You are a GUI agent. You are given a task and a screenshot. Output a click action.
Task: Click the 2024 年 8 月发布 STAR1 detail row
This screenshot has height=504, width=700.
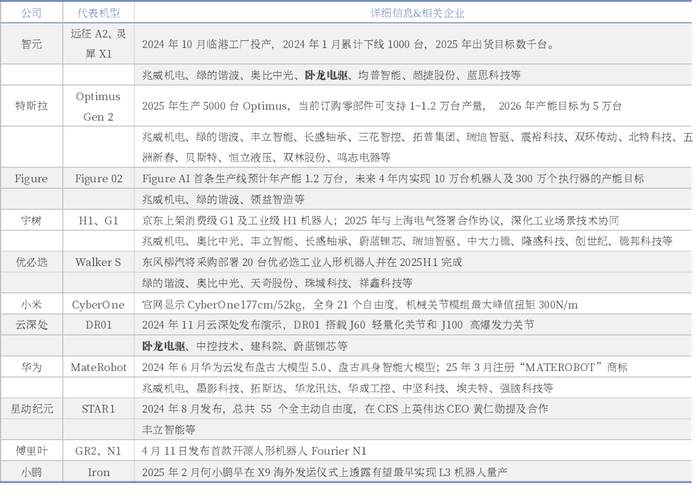coord(412,409)
